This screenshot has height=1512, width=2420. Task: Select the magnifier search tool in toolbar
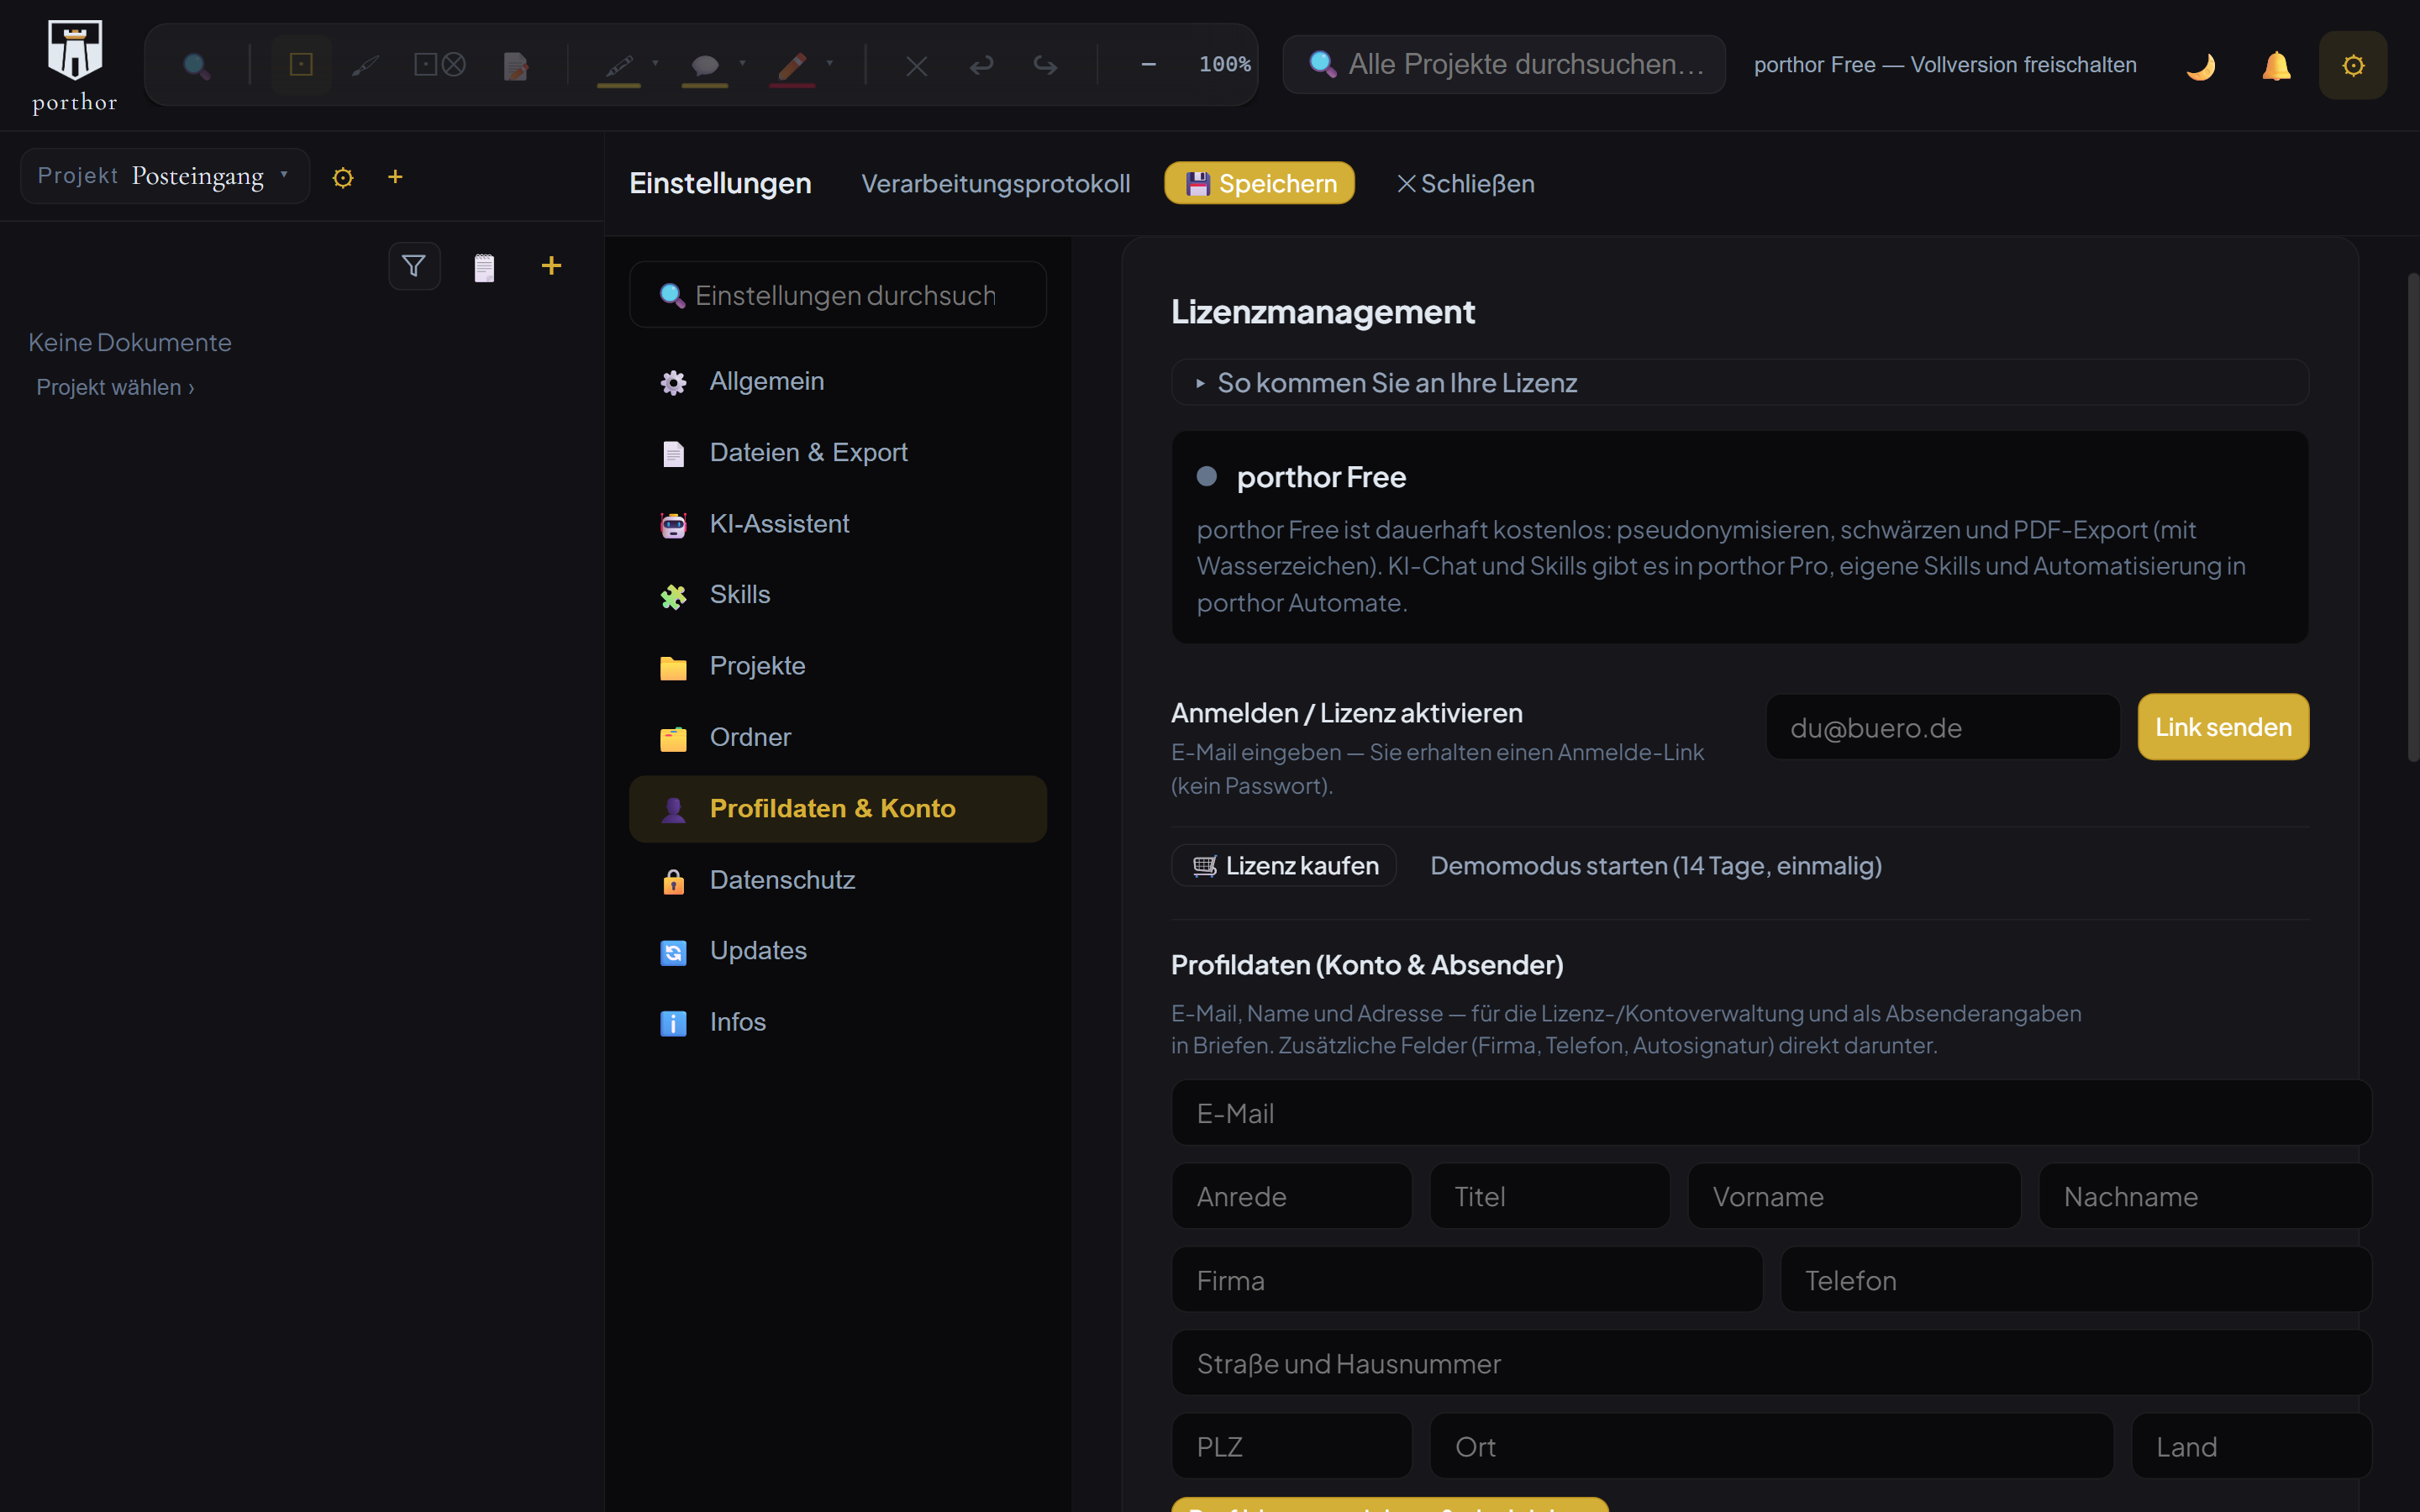196,66
